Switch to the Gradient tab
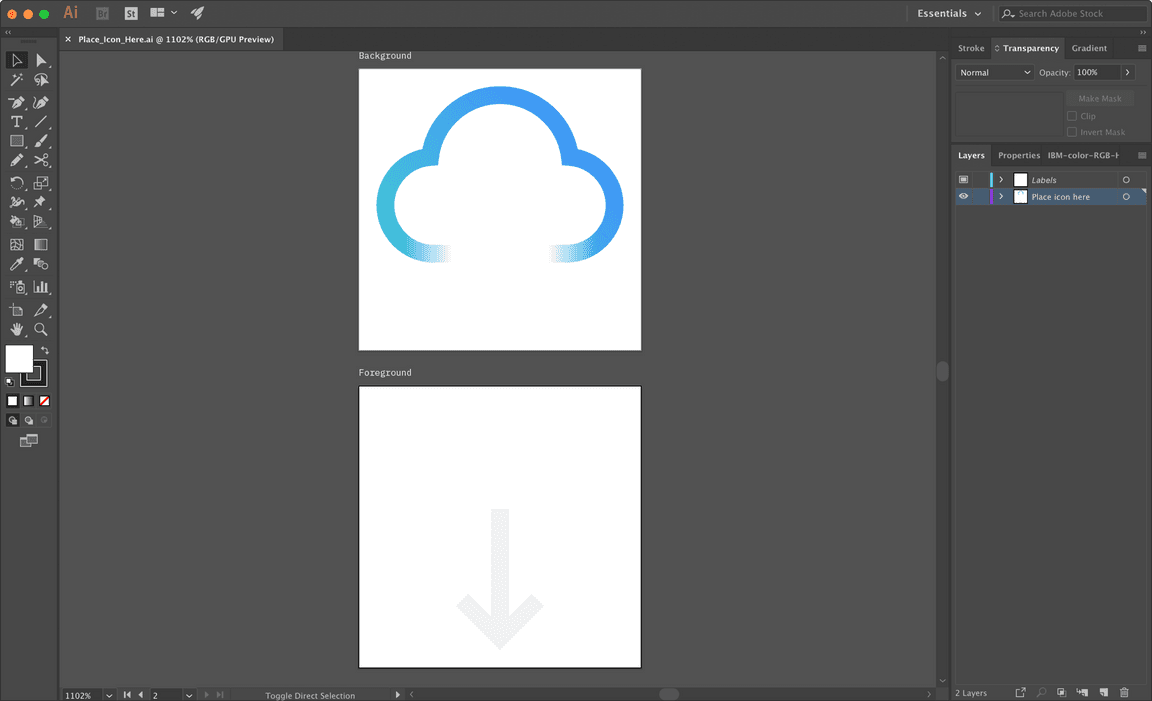This screenshot has width=1152, height=701. (x=1090, y=47)
